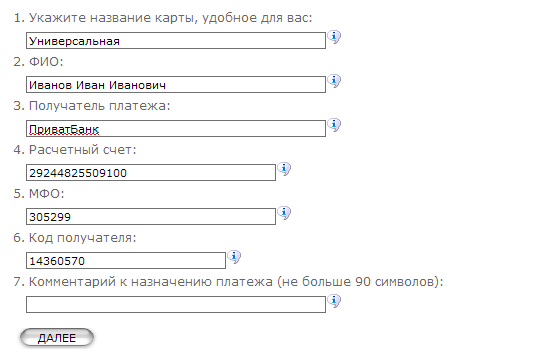Screen dimensions: 541x361
Task: Click the '6. Код получателя:' label text
Action: tap(75, 238)
